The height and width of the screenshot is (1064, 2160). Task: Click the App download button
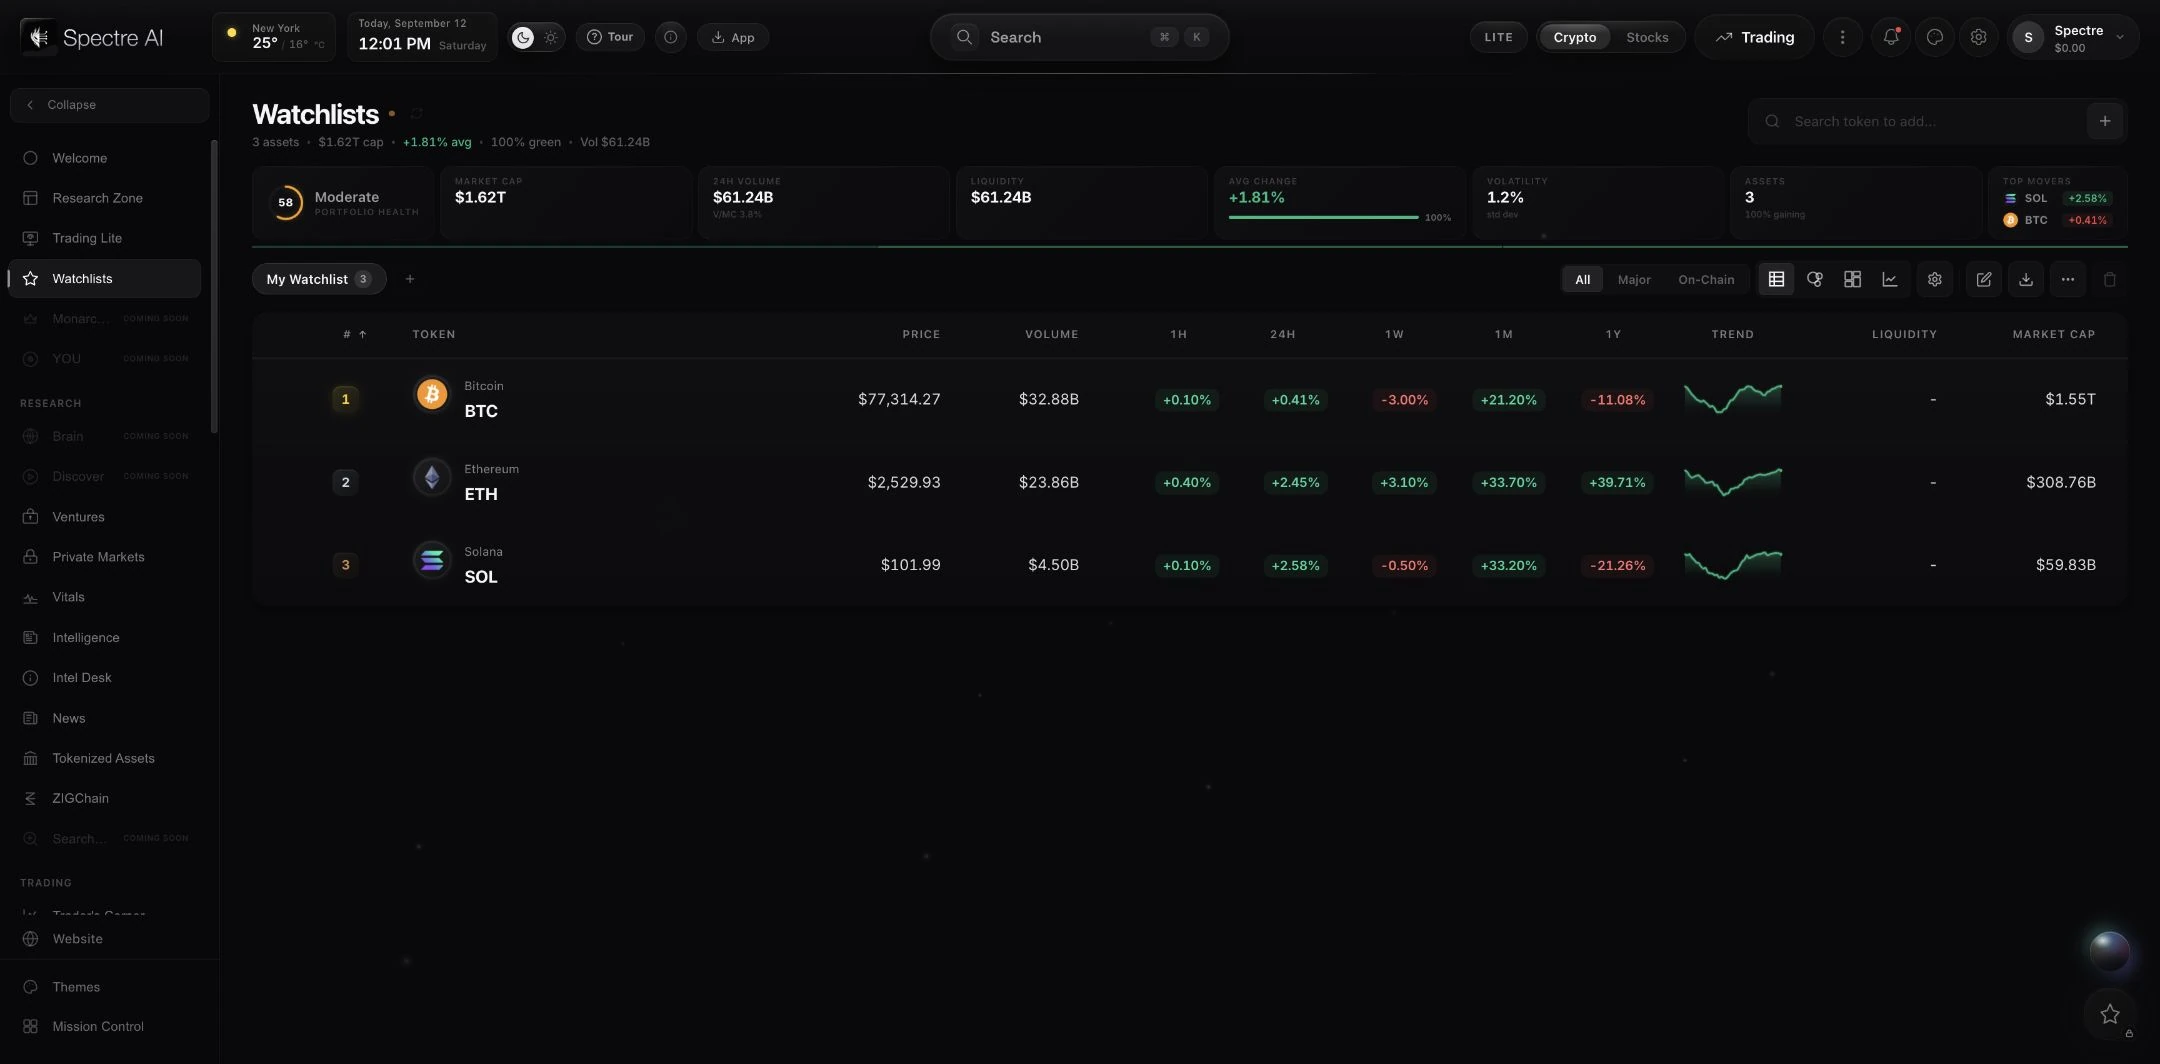733,37
